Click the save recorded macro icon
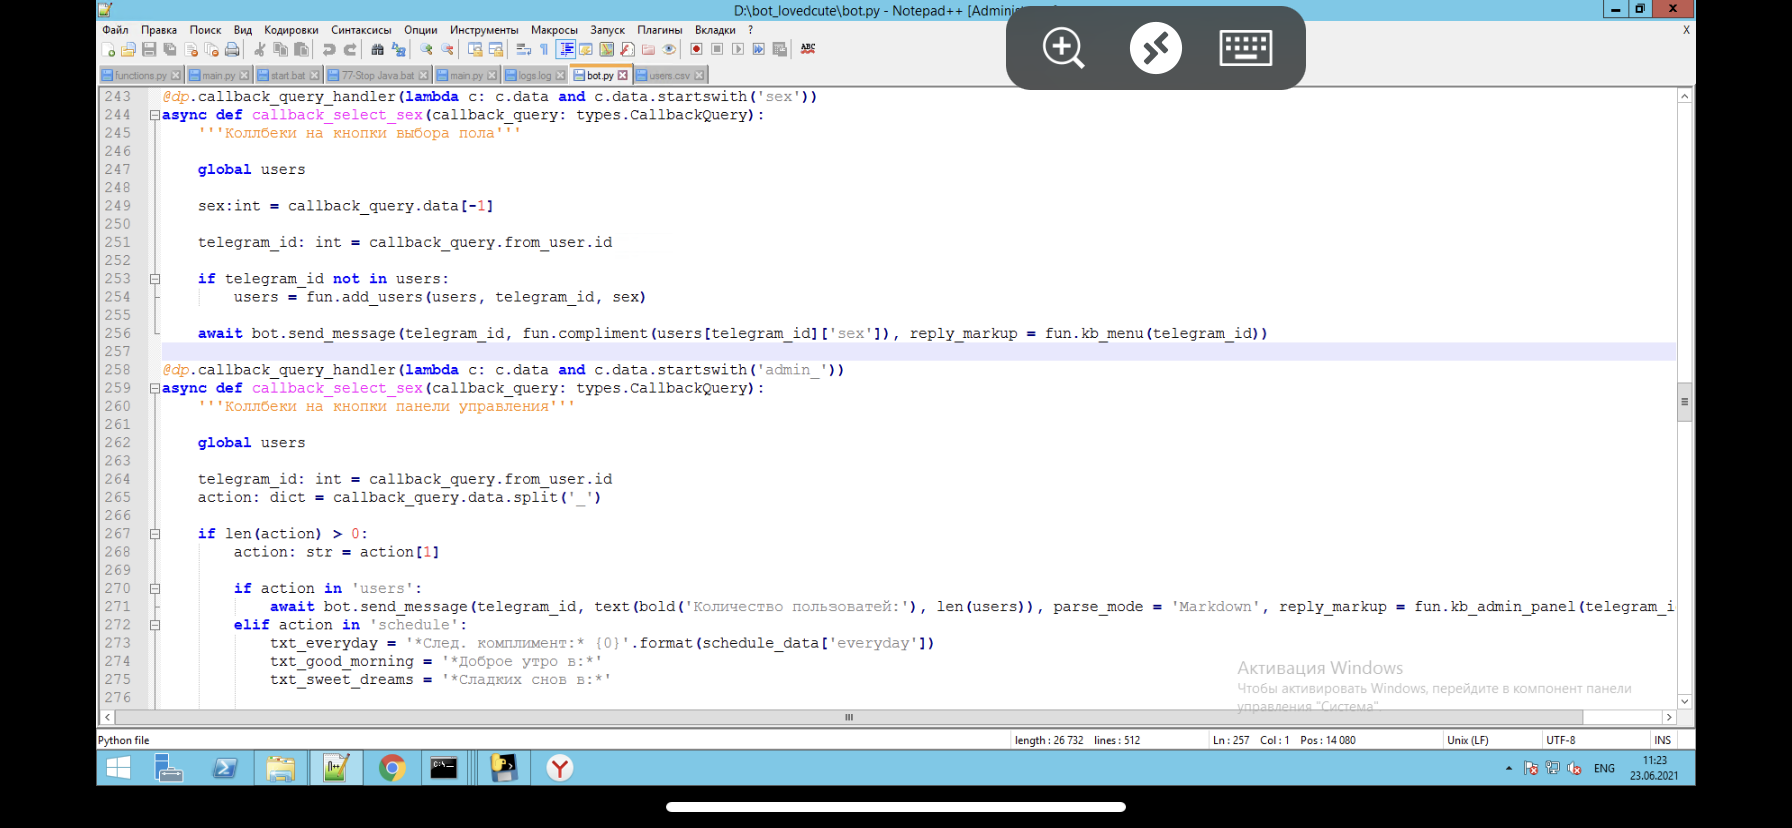Image resolution: width=1792 pixels, height=828 pixels. [779, 49]
